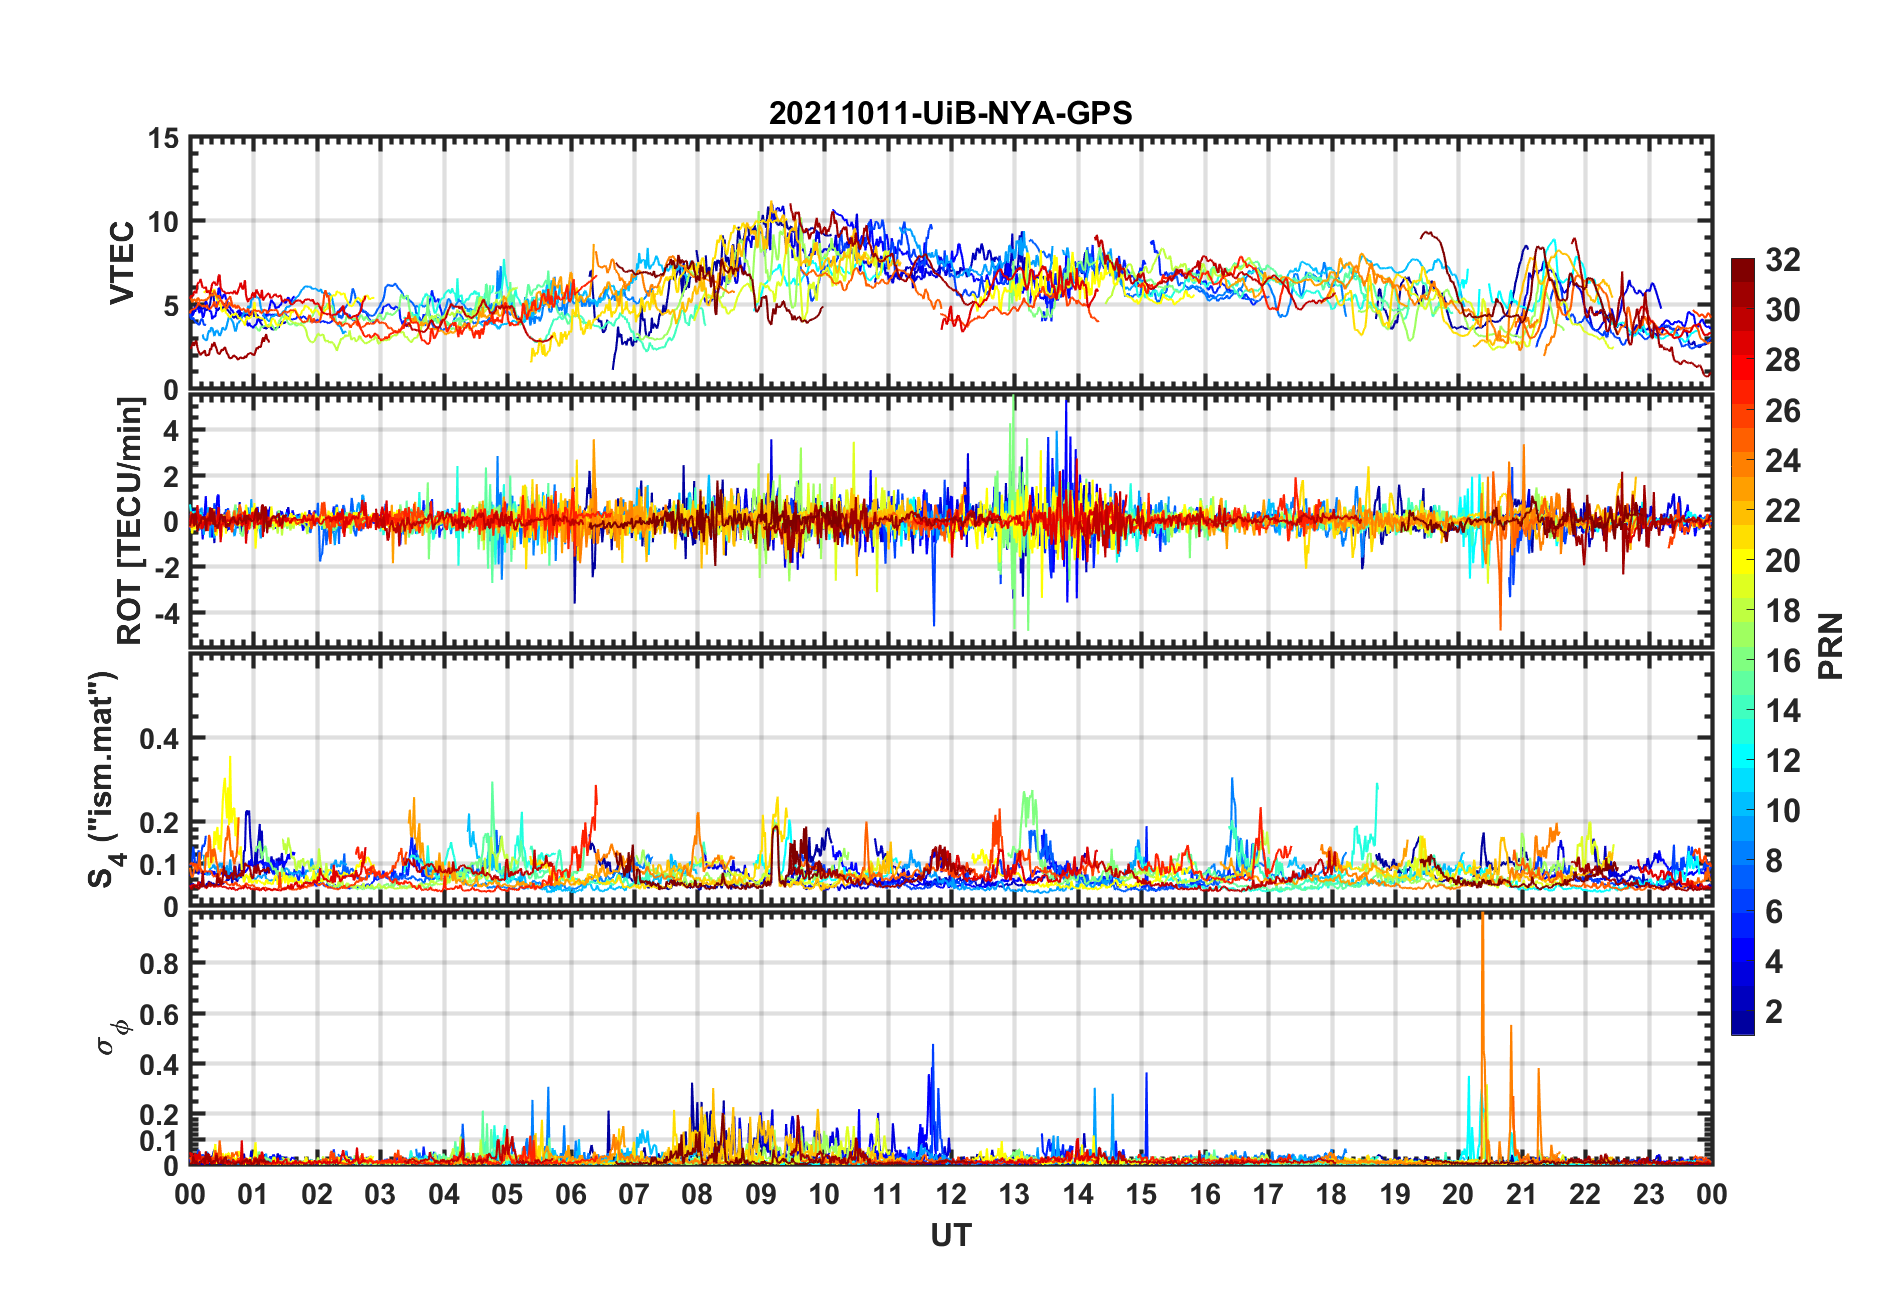Click UT axis tick label 19
Screen dimensions: 1902x1292
1395,1194
